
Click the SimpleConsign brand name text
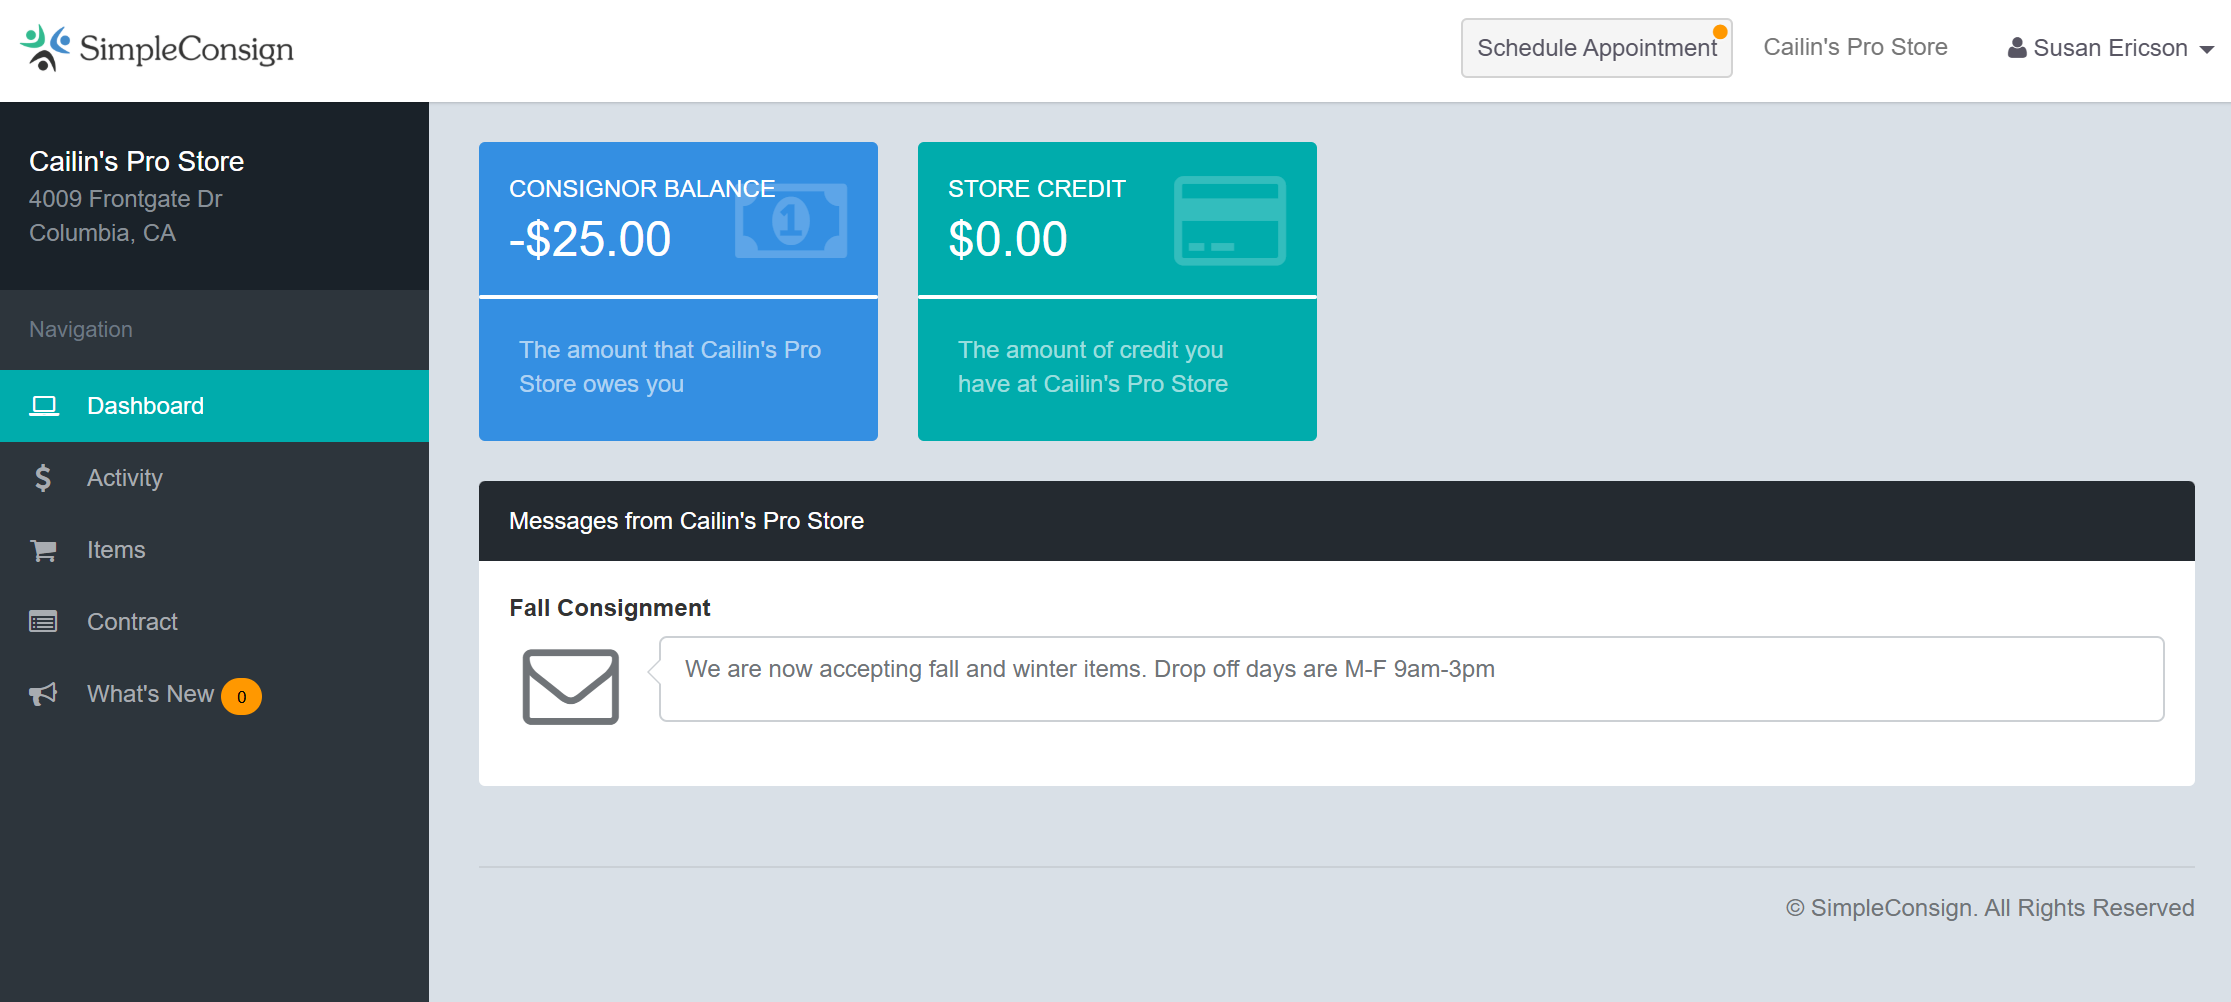[186, 49]
